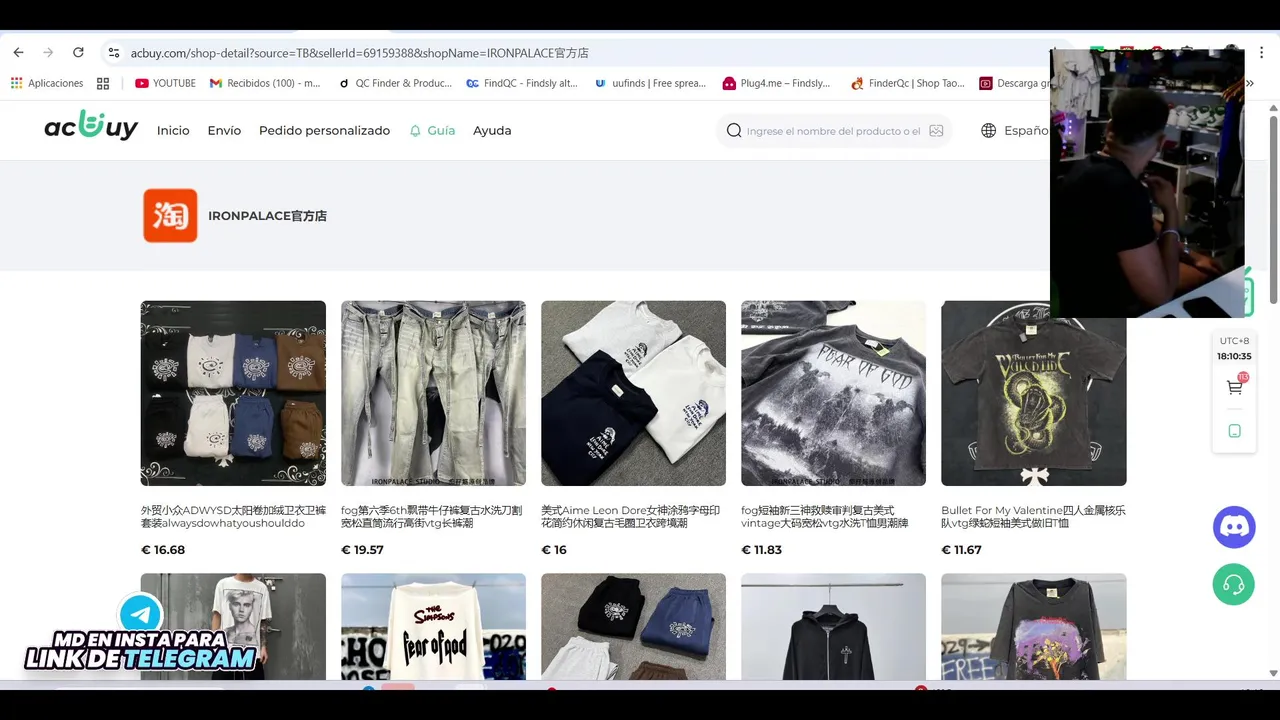The height and width of the screenshot is (720, 1280).
Task: Open Inicio menu item
Action: [x=173, y=131]
